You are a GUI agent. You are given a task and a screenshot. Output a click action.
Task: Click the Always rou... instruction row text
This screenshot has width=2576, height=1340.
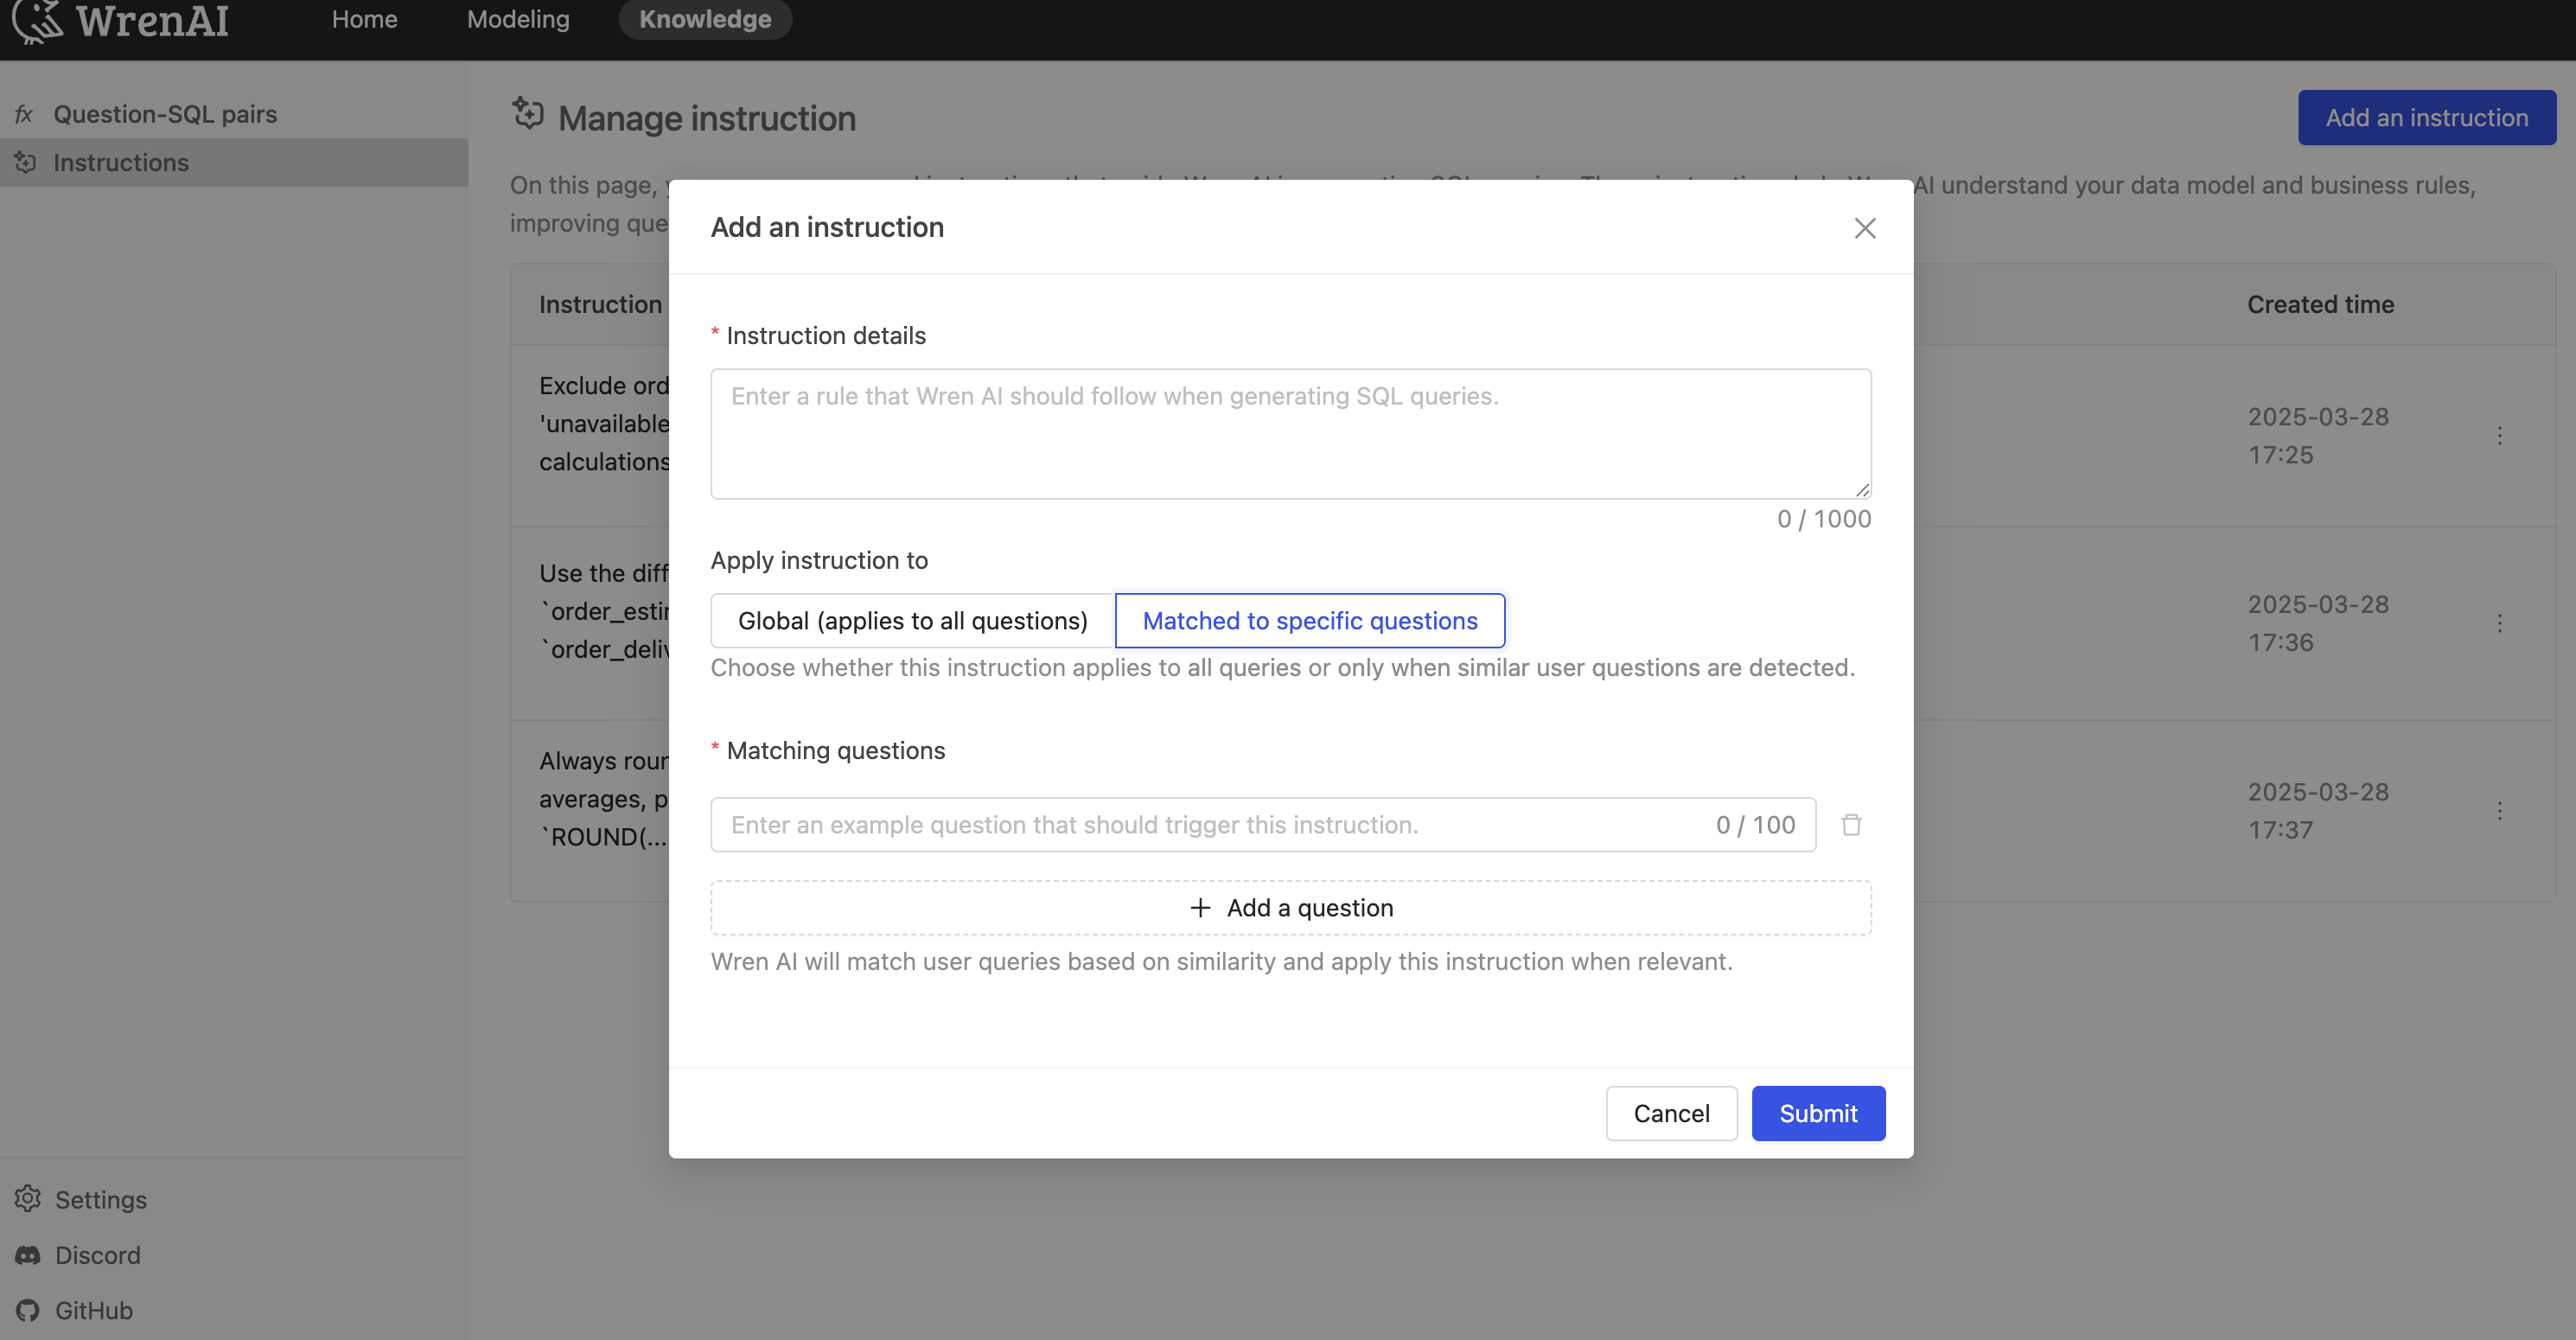(x=604, y=799)
